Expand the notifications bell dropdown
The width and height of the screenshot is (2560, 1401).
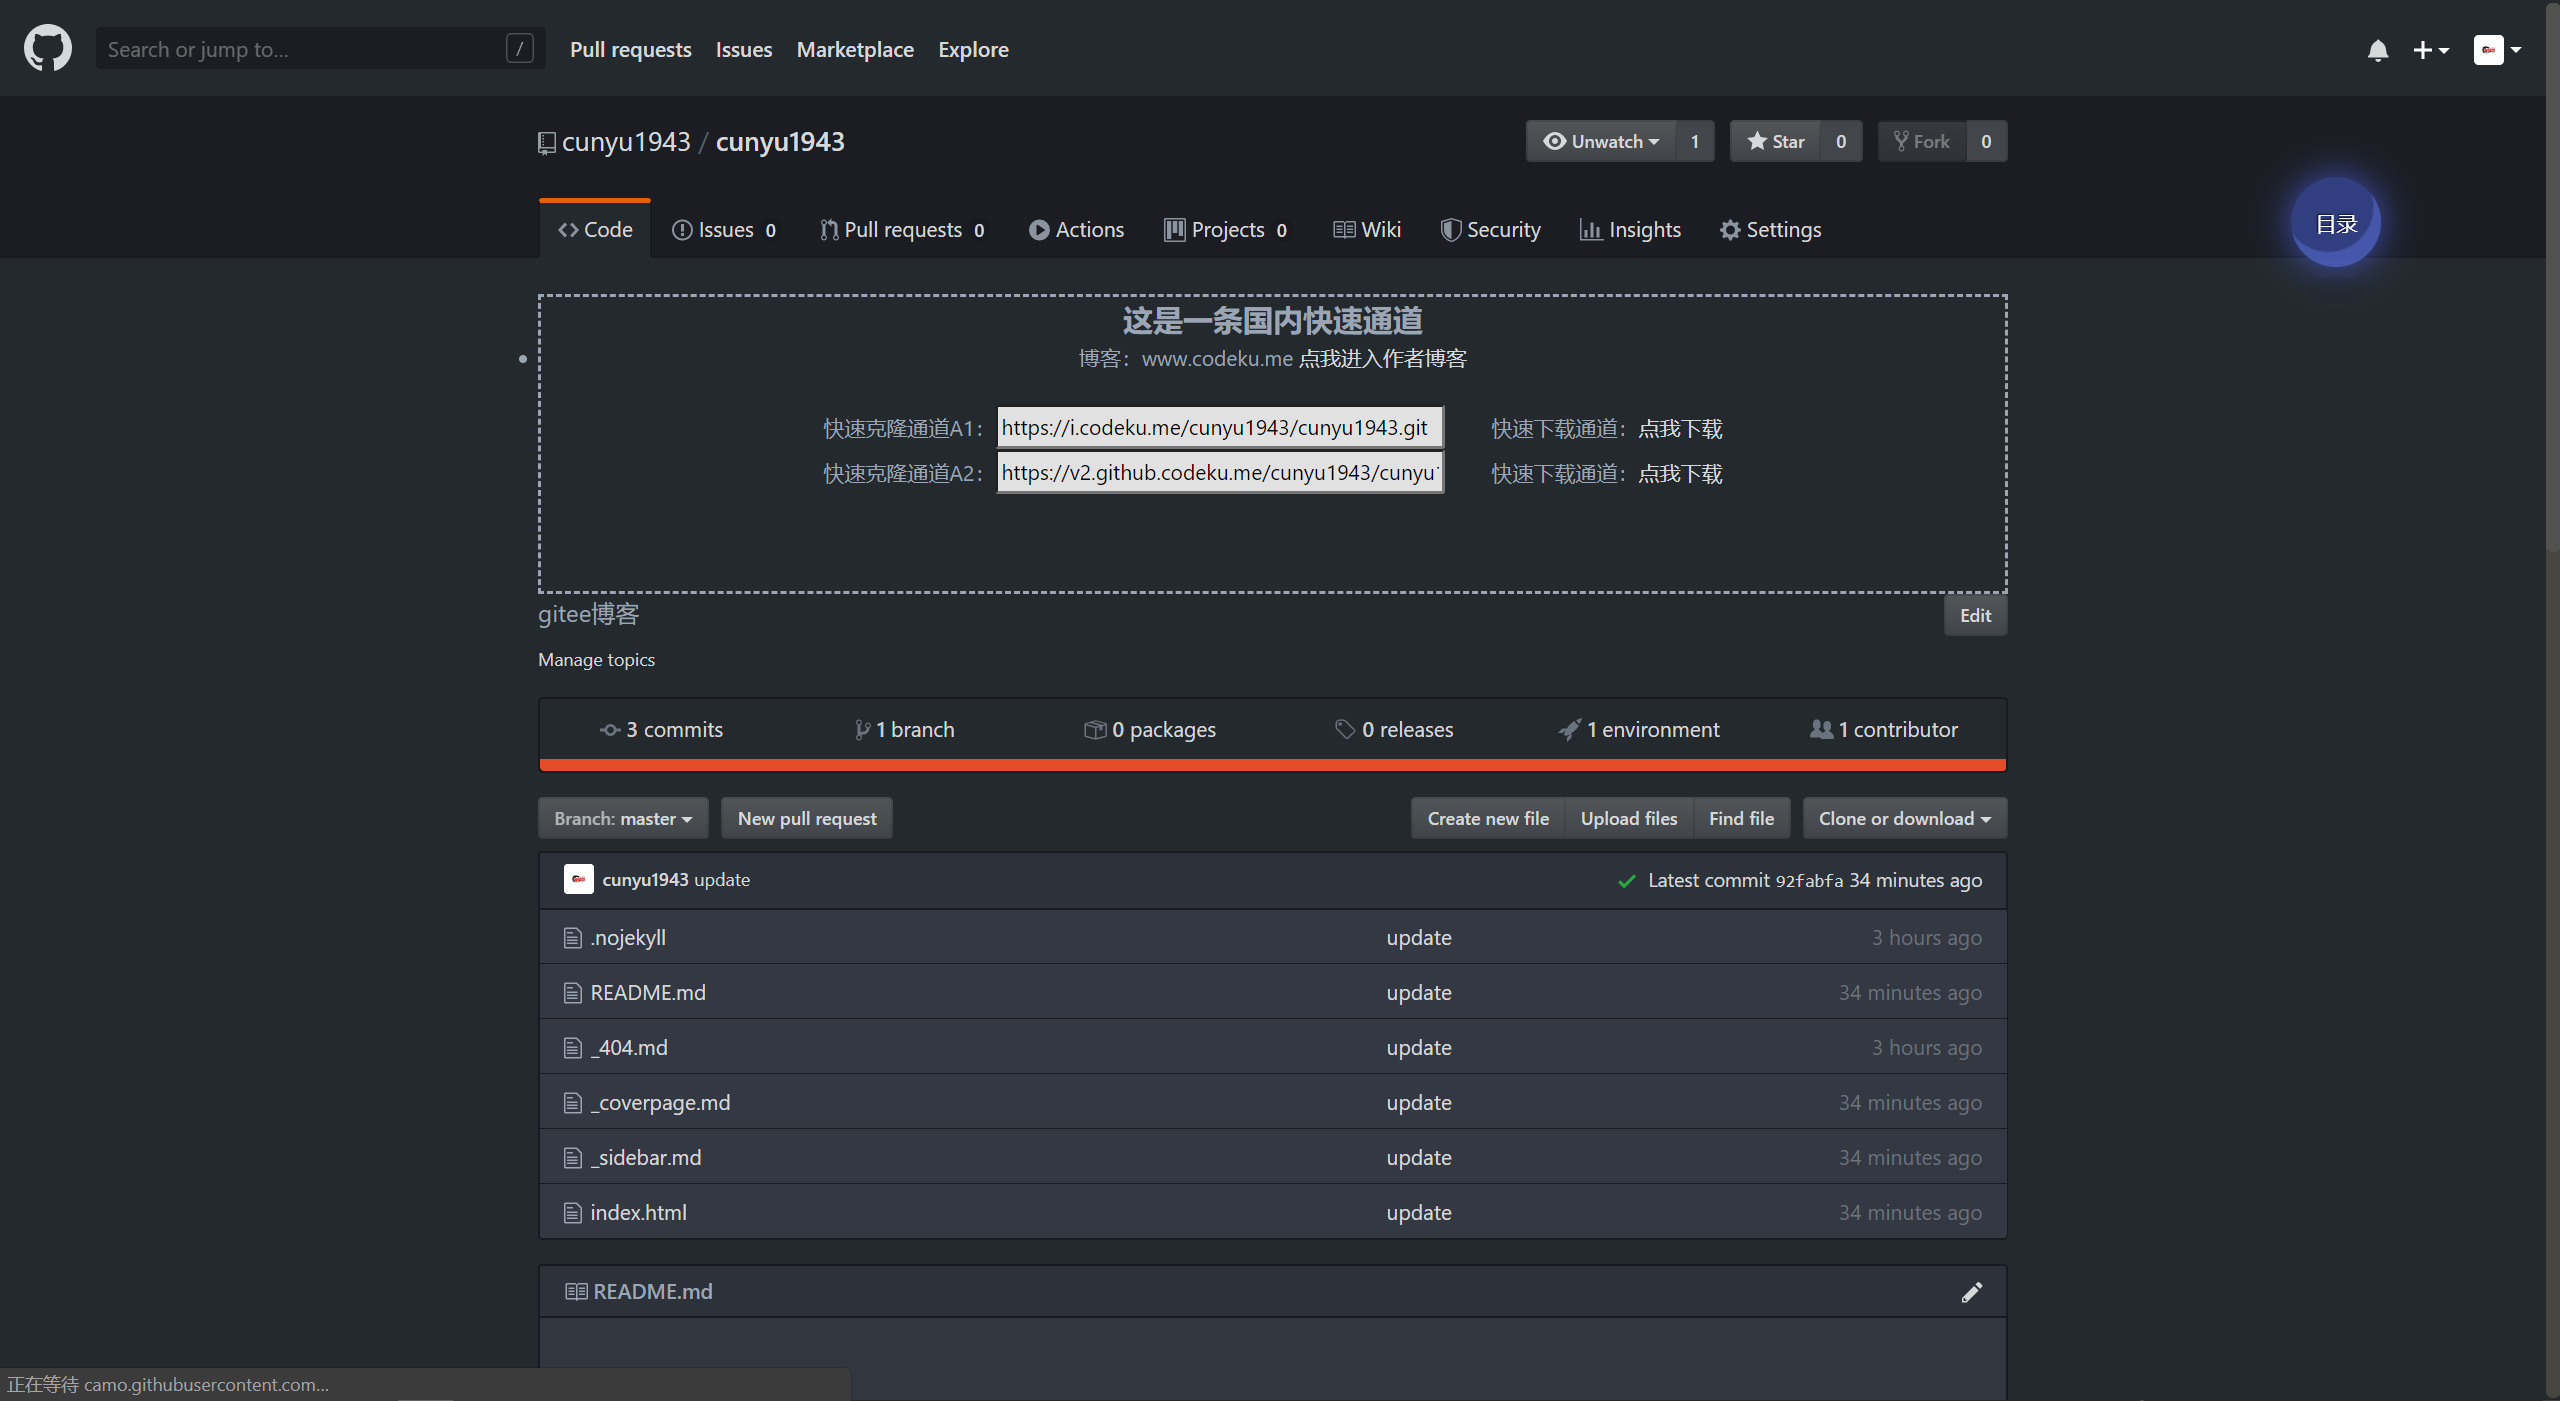tap(2377, 48)
